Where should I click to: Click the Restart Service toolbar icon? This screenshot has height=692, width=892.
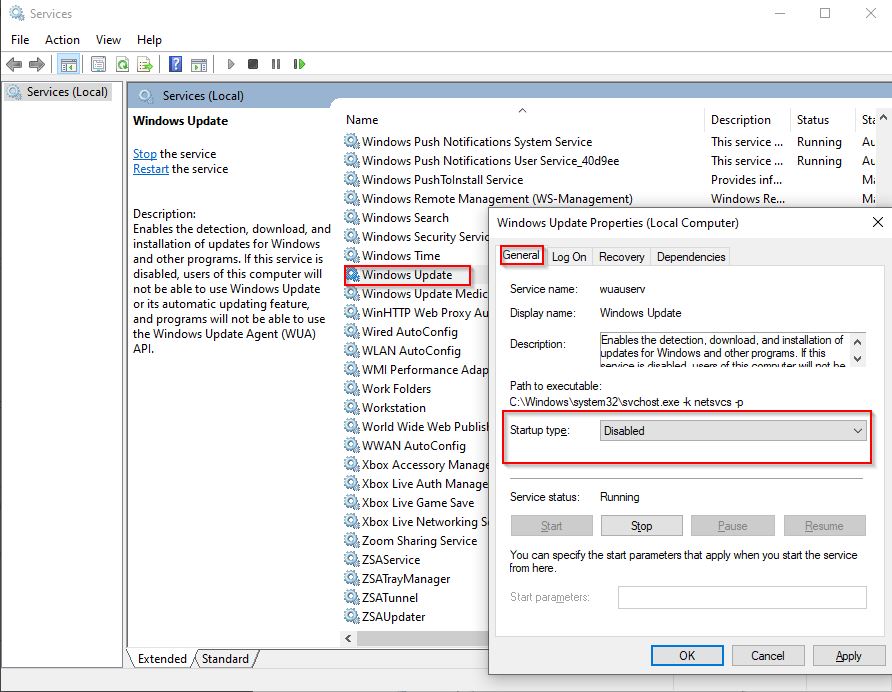pyautogui.click(x=299, y=64)
